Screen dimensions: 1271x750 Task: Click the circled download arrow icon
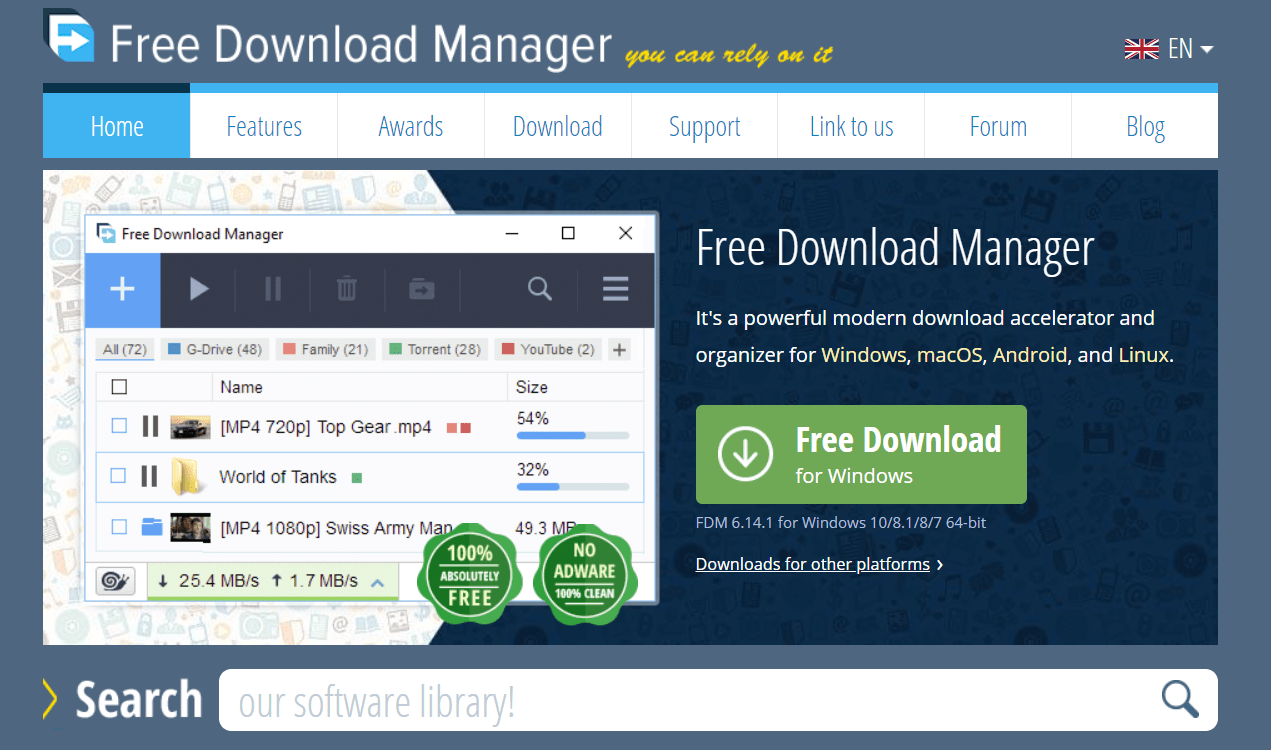746,454
